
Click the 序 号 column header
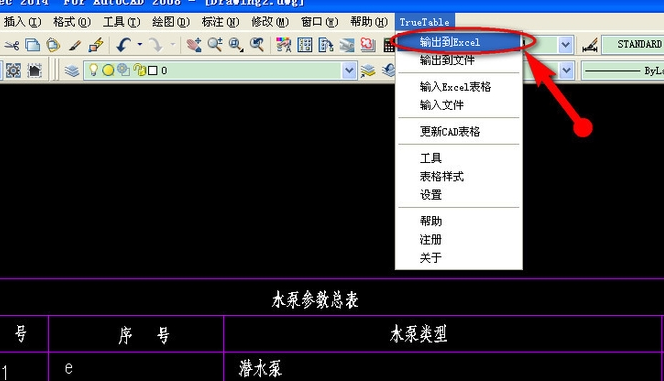pos(144,336)
